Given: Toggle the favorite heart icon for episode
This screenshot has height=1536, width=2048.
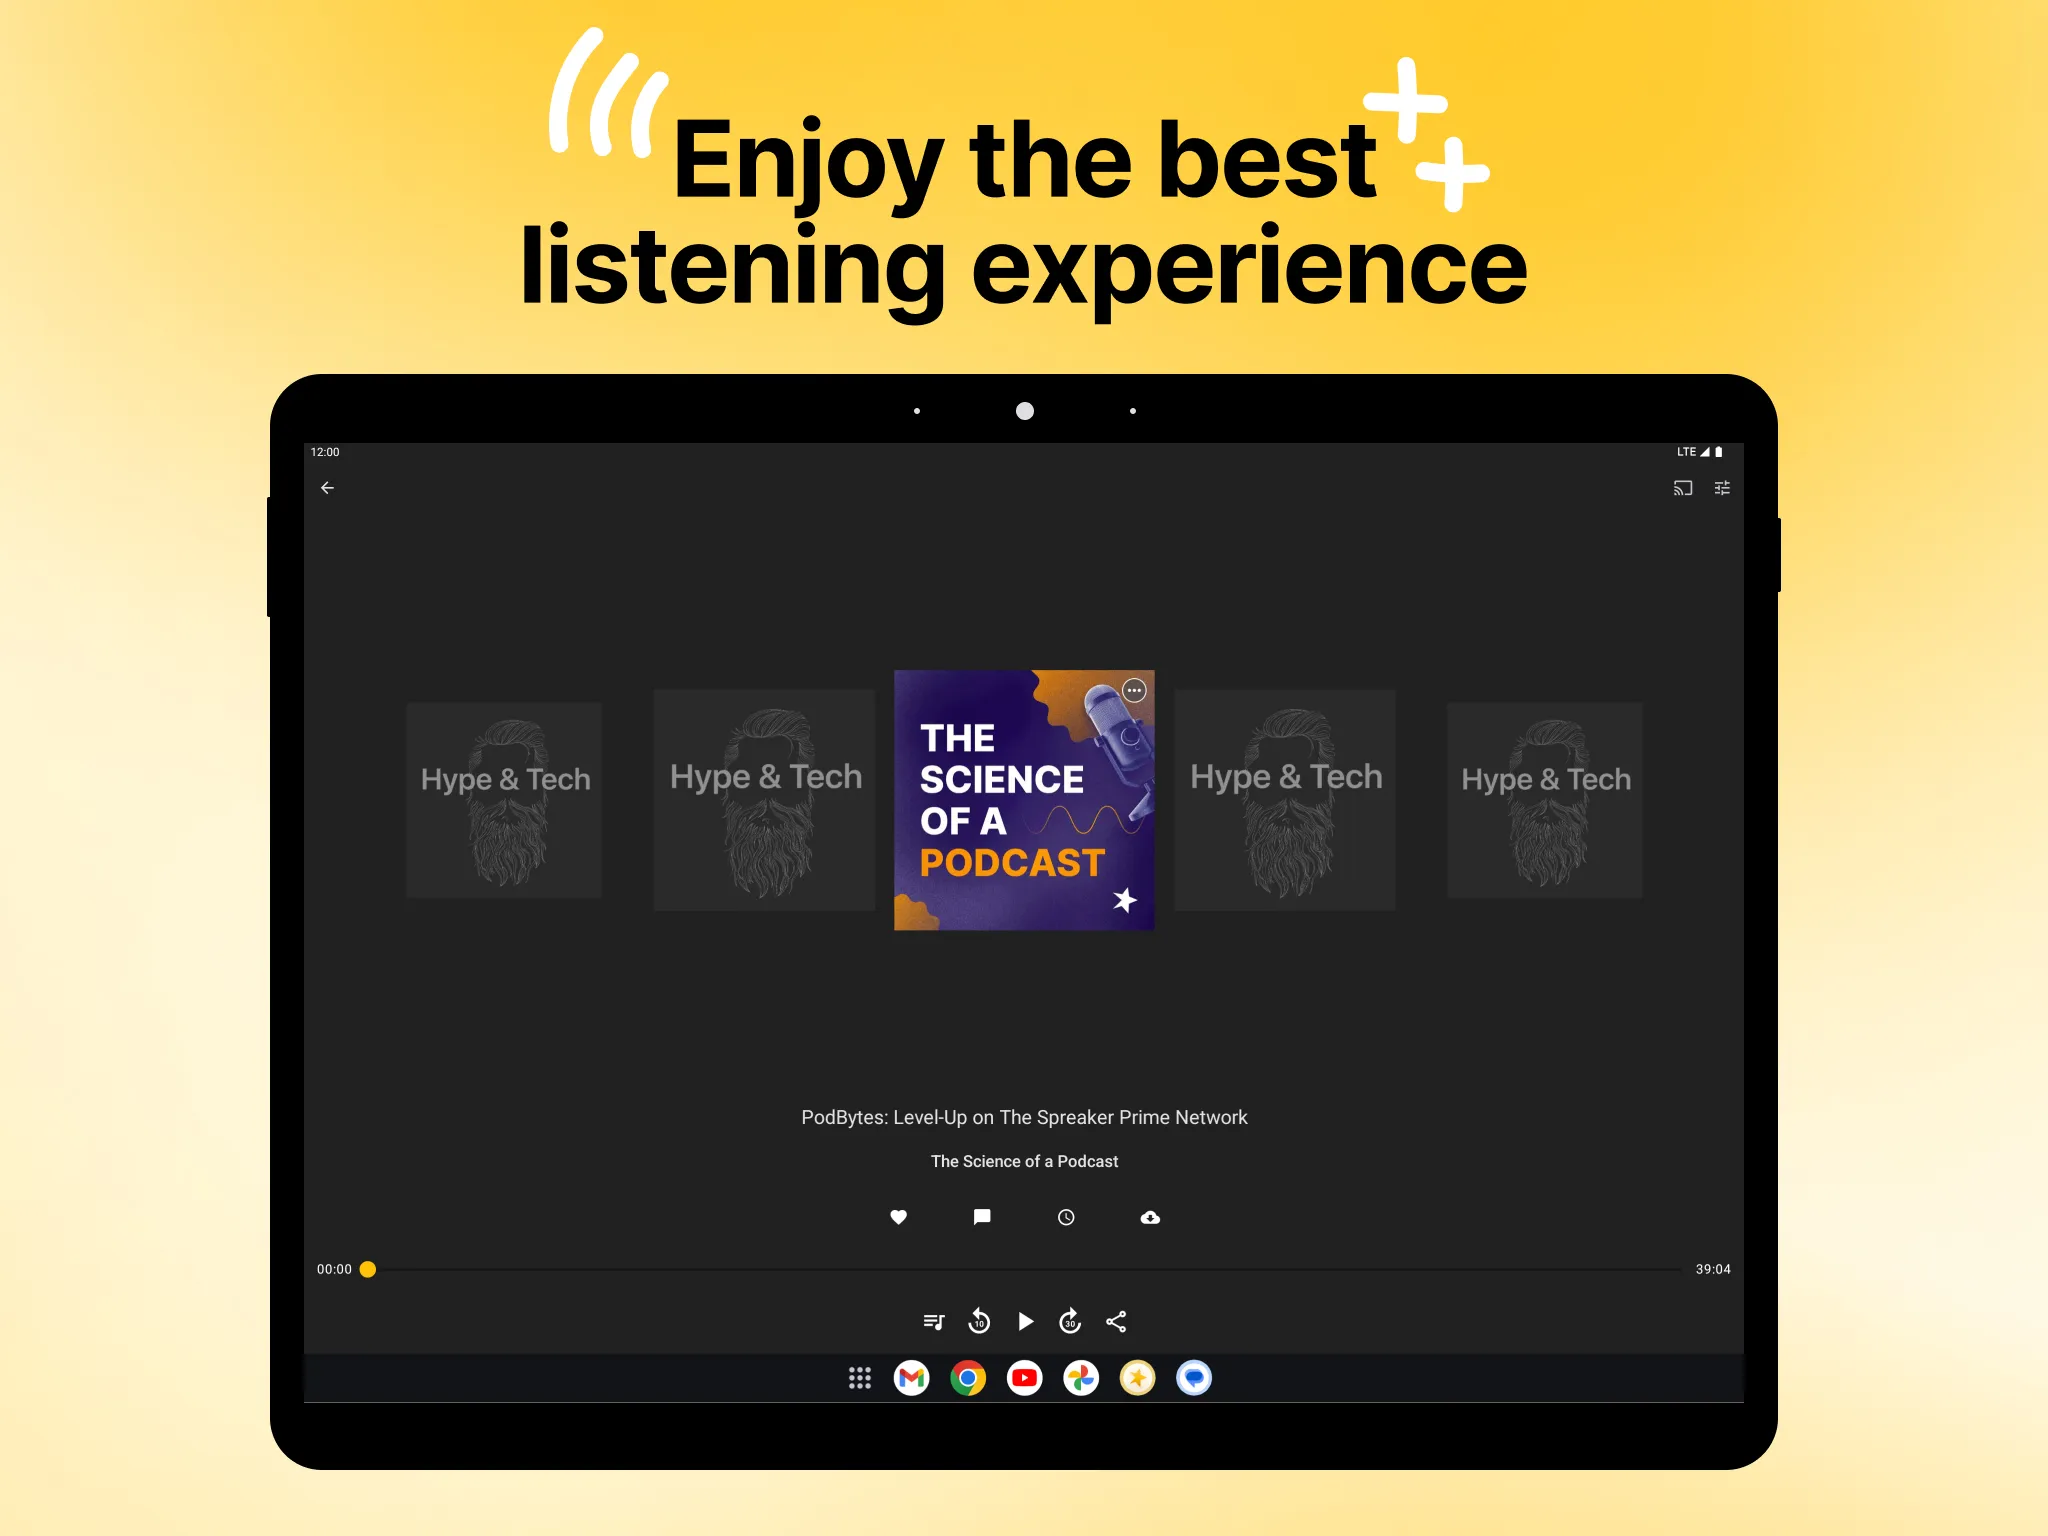Looking at the screenshot, I should coord(898,1218).
